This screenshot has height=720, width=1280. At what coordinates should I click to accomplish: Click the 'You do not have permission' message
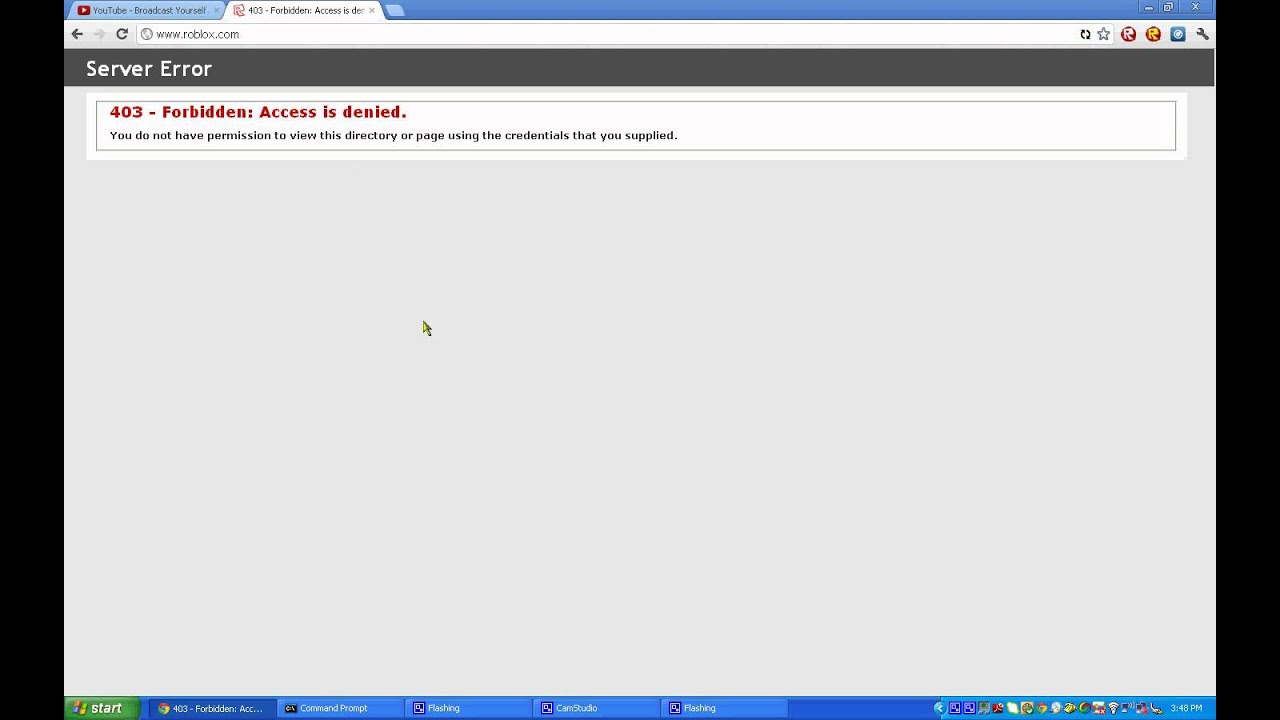tap(393, 135)
